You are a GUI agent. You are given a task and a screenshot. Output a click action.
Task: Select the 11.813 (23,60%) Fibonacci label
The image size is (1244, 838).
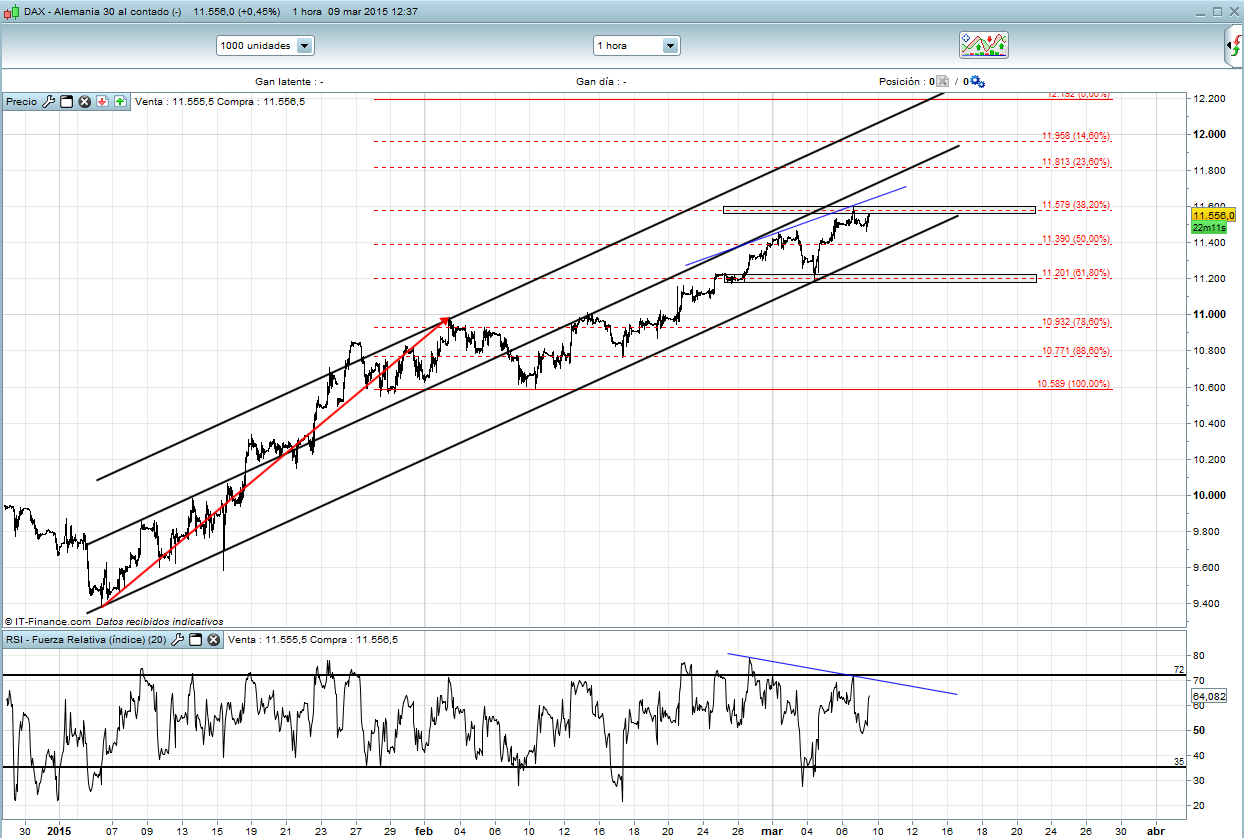point(1076,162)
